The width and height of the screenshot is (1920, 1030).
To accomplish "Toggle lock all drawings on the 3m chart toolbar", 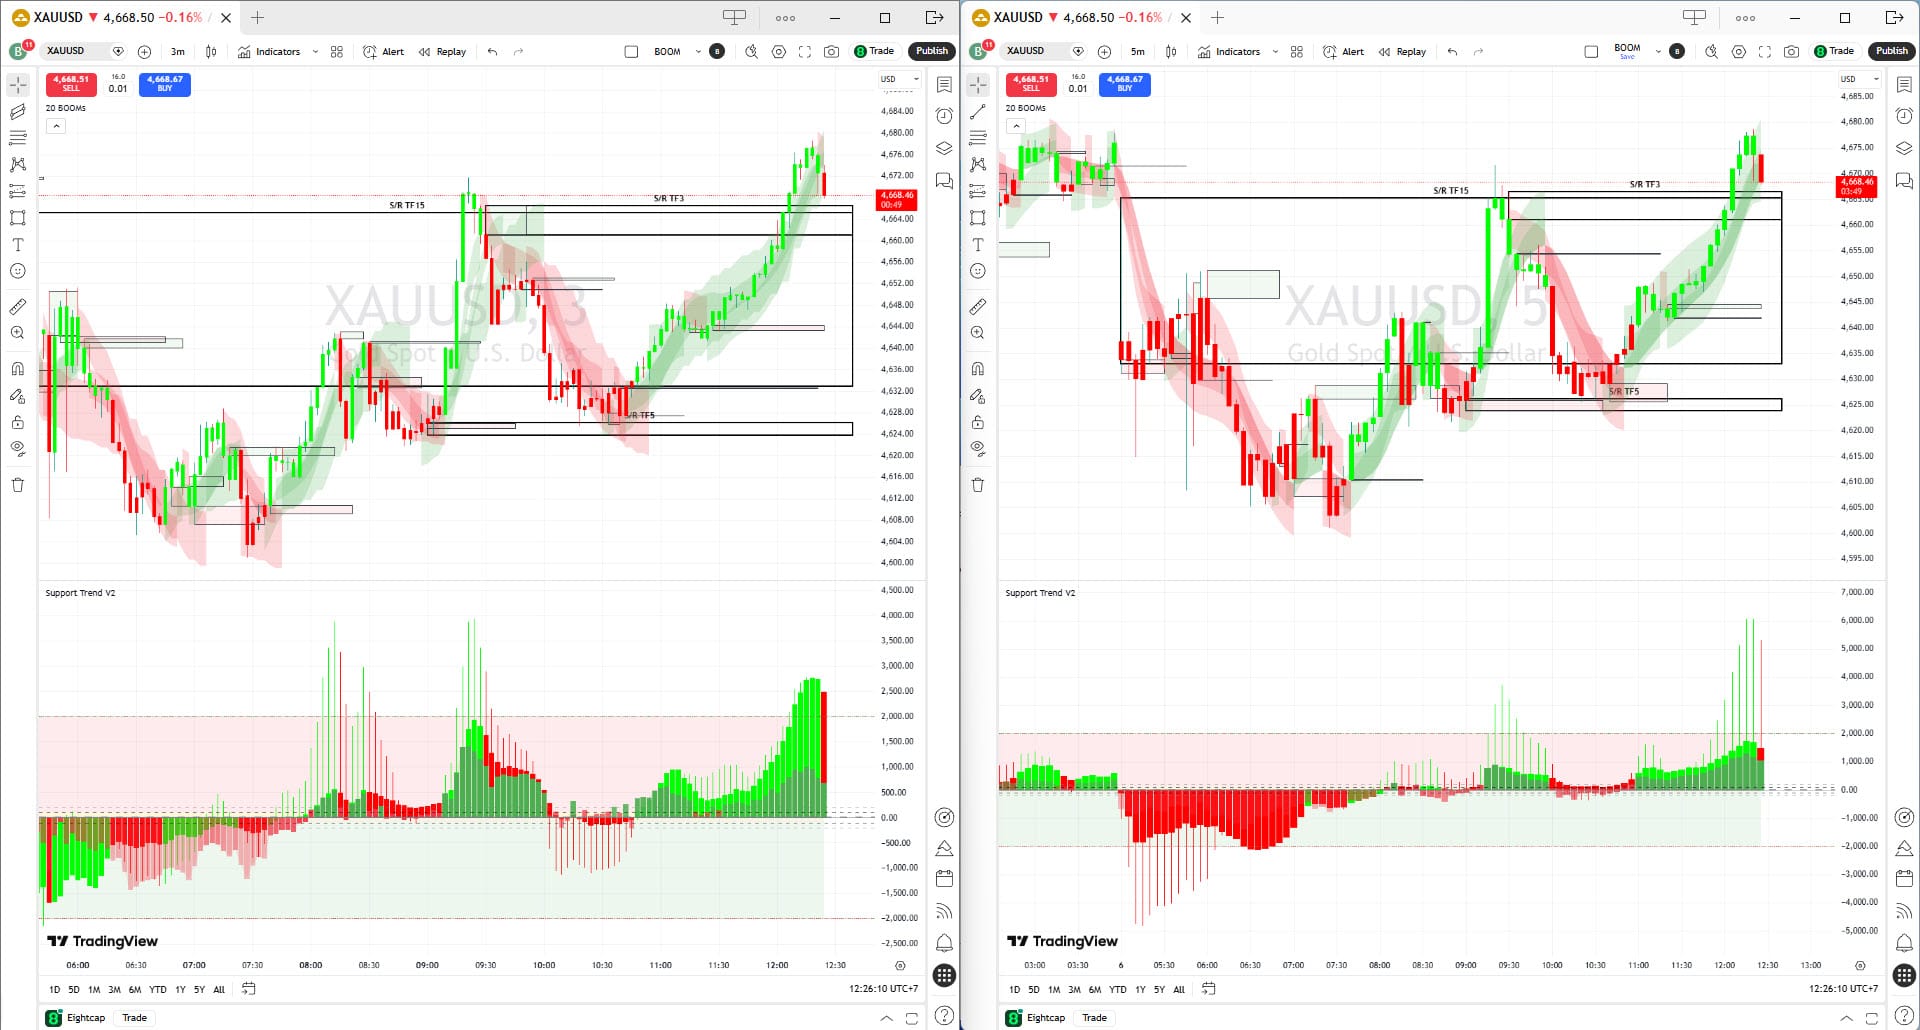I will 17,422.
